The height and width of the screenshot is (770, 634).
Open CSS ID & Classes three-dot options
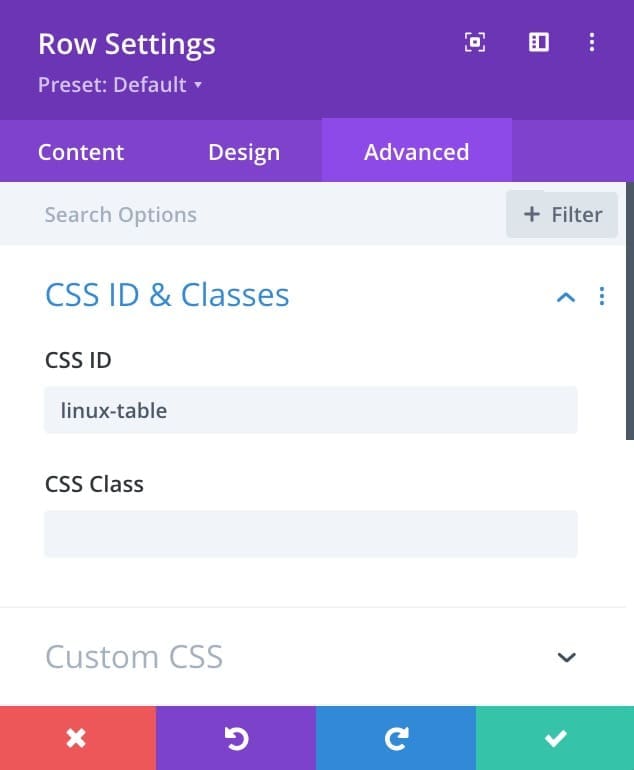coord(602,296)
